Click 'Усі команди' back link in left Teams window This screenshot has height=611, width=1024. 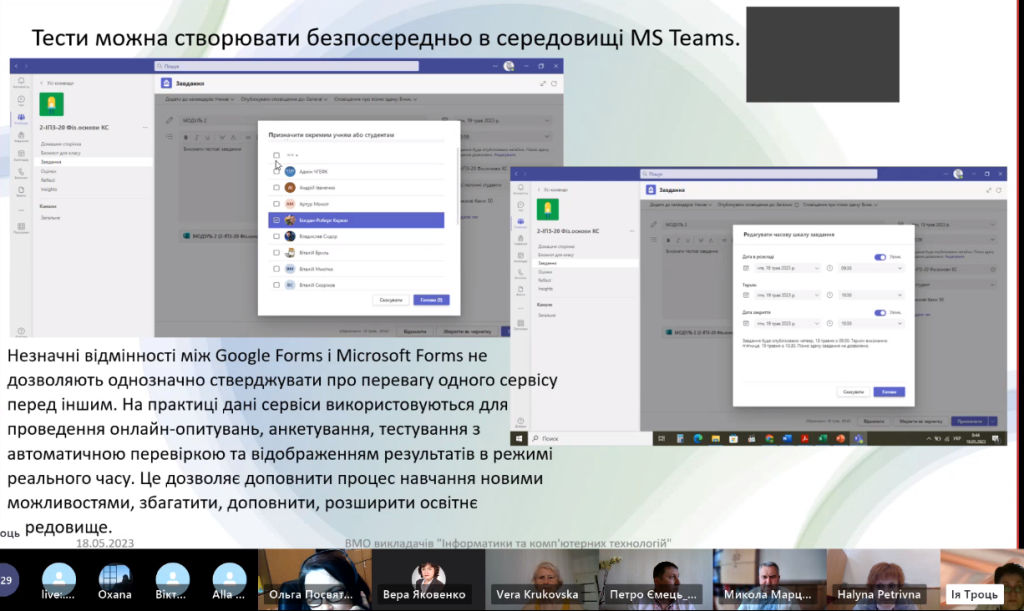click(57, 84)
